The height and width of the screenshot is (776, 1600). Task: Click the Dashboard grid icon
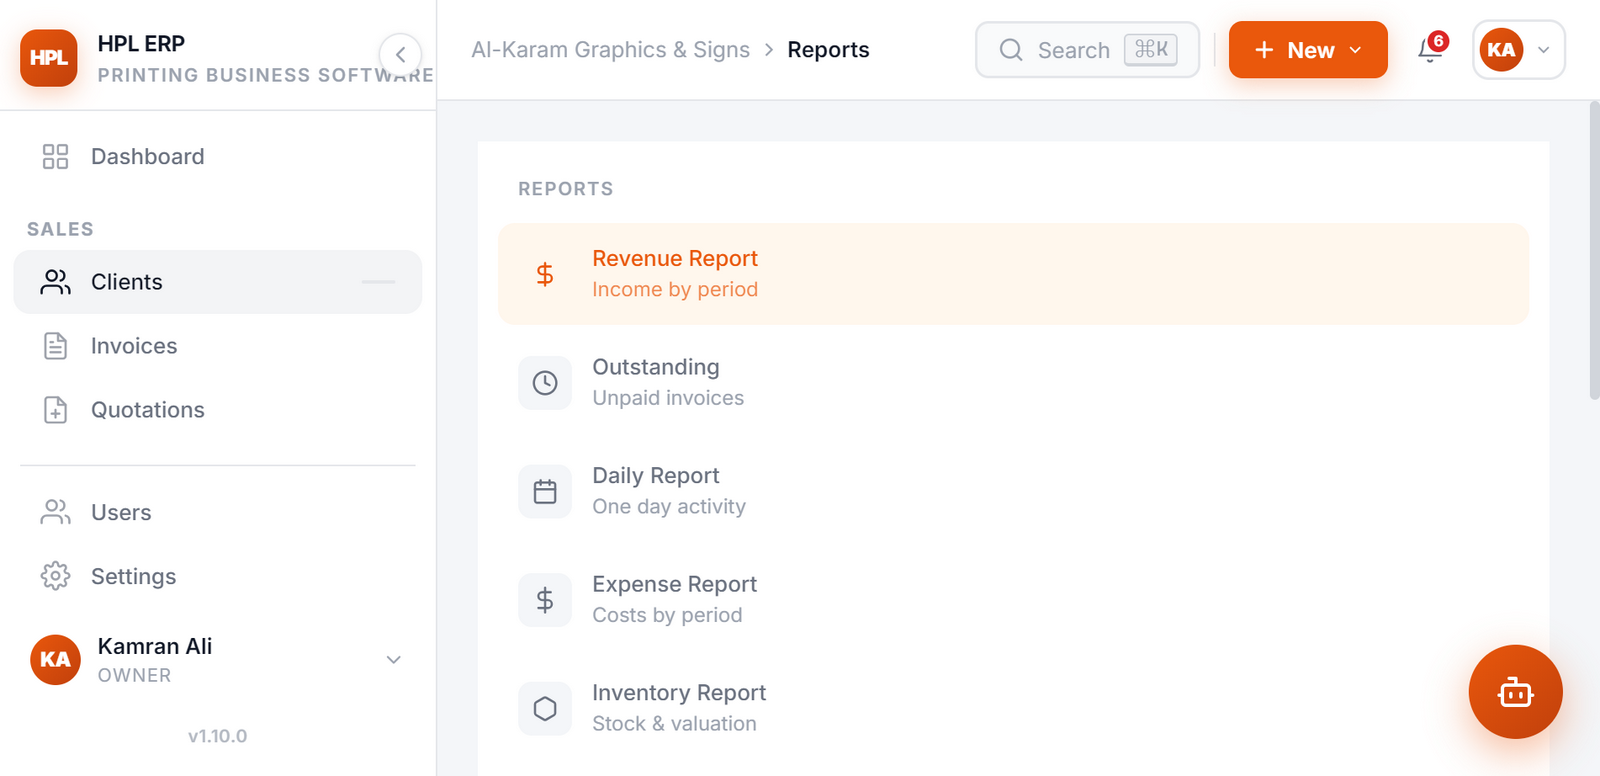(x=55, y=156)
